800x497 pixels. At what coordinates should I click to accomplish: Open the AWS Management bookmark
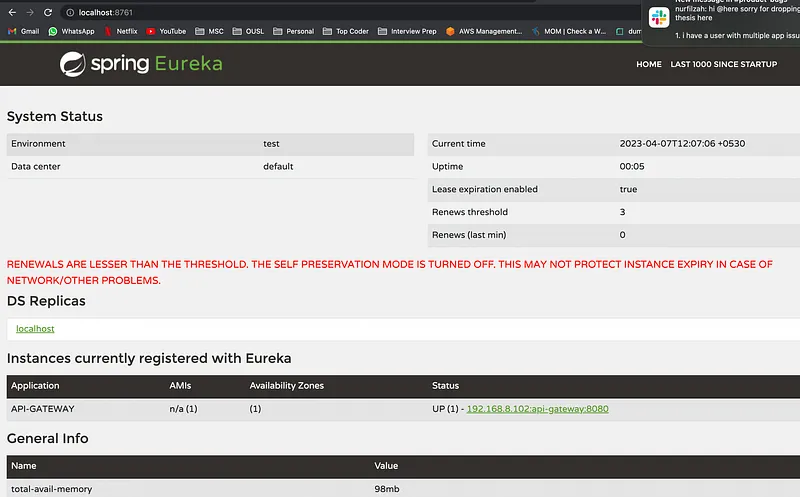pyautogui.click(x=484, y=31)
